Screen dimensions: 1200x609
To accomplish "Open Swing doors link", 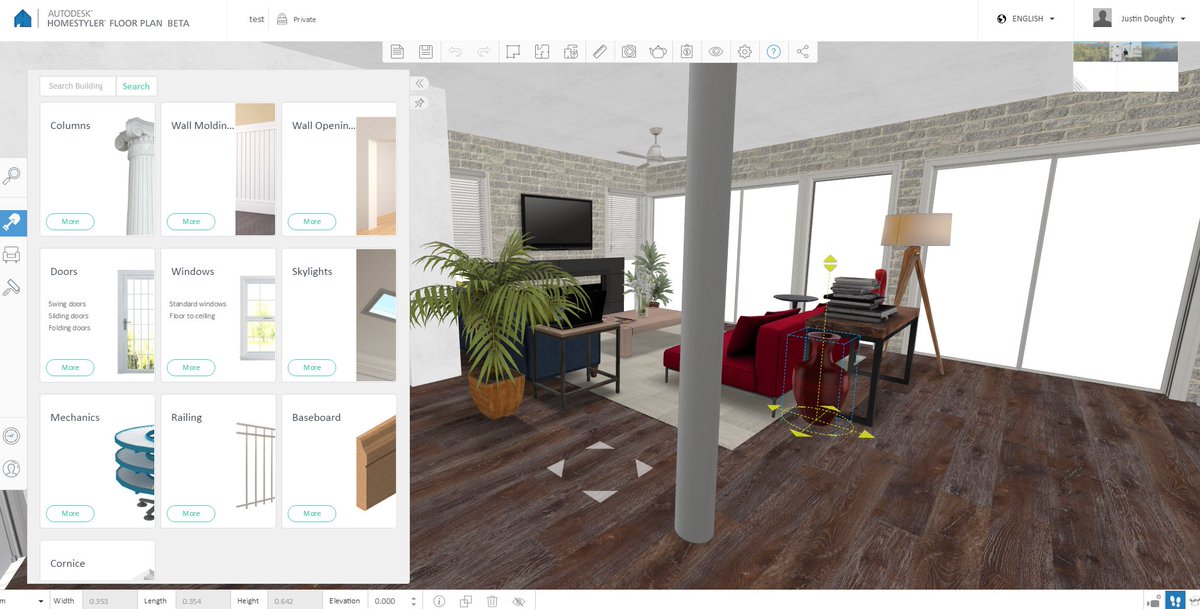I will click(x=67, y=304).
